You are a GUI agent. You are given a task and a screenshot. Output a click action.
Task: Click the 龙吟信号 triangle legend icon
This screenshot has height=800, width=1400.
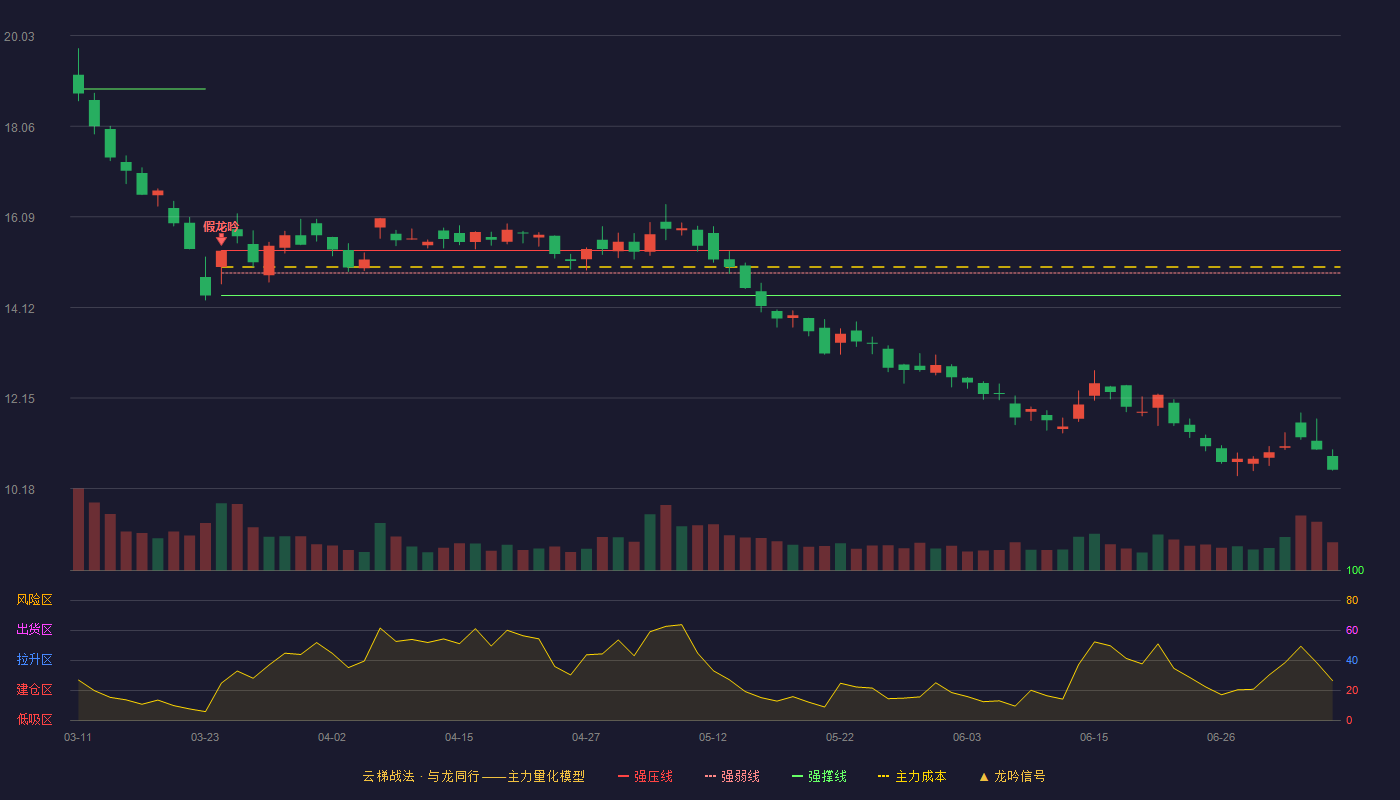pyautogui.click(x=984, y=776)
